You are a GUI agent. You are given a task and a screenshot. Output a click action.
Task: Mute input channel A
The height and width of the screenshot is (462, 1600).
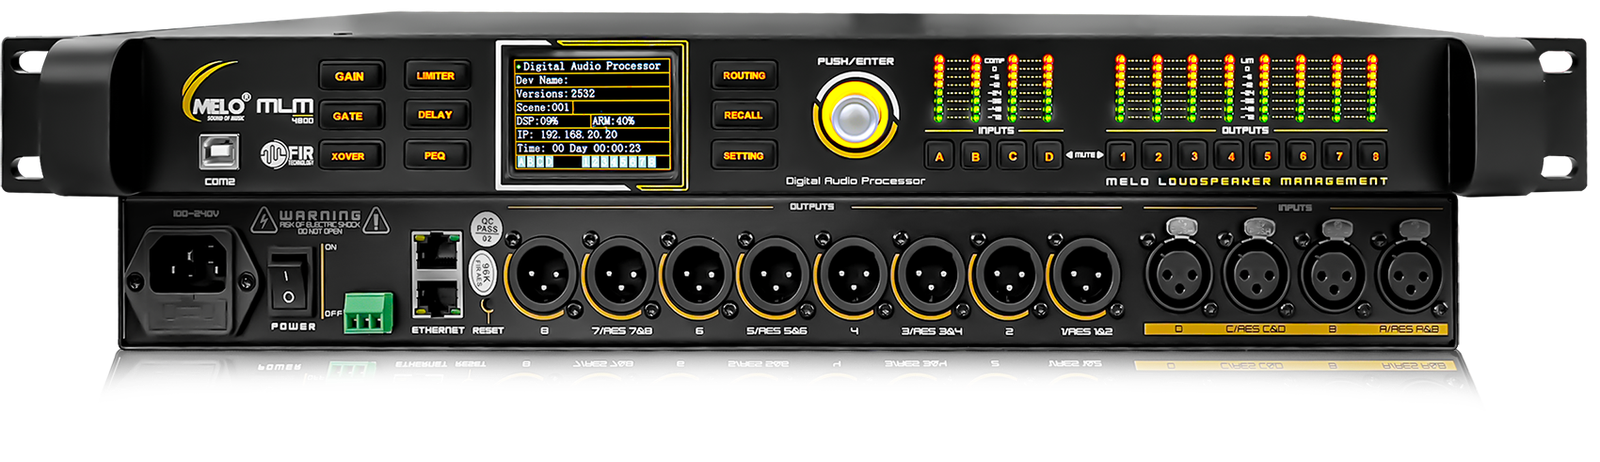[939, 156]
